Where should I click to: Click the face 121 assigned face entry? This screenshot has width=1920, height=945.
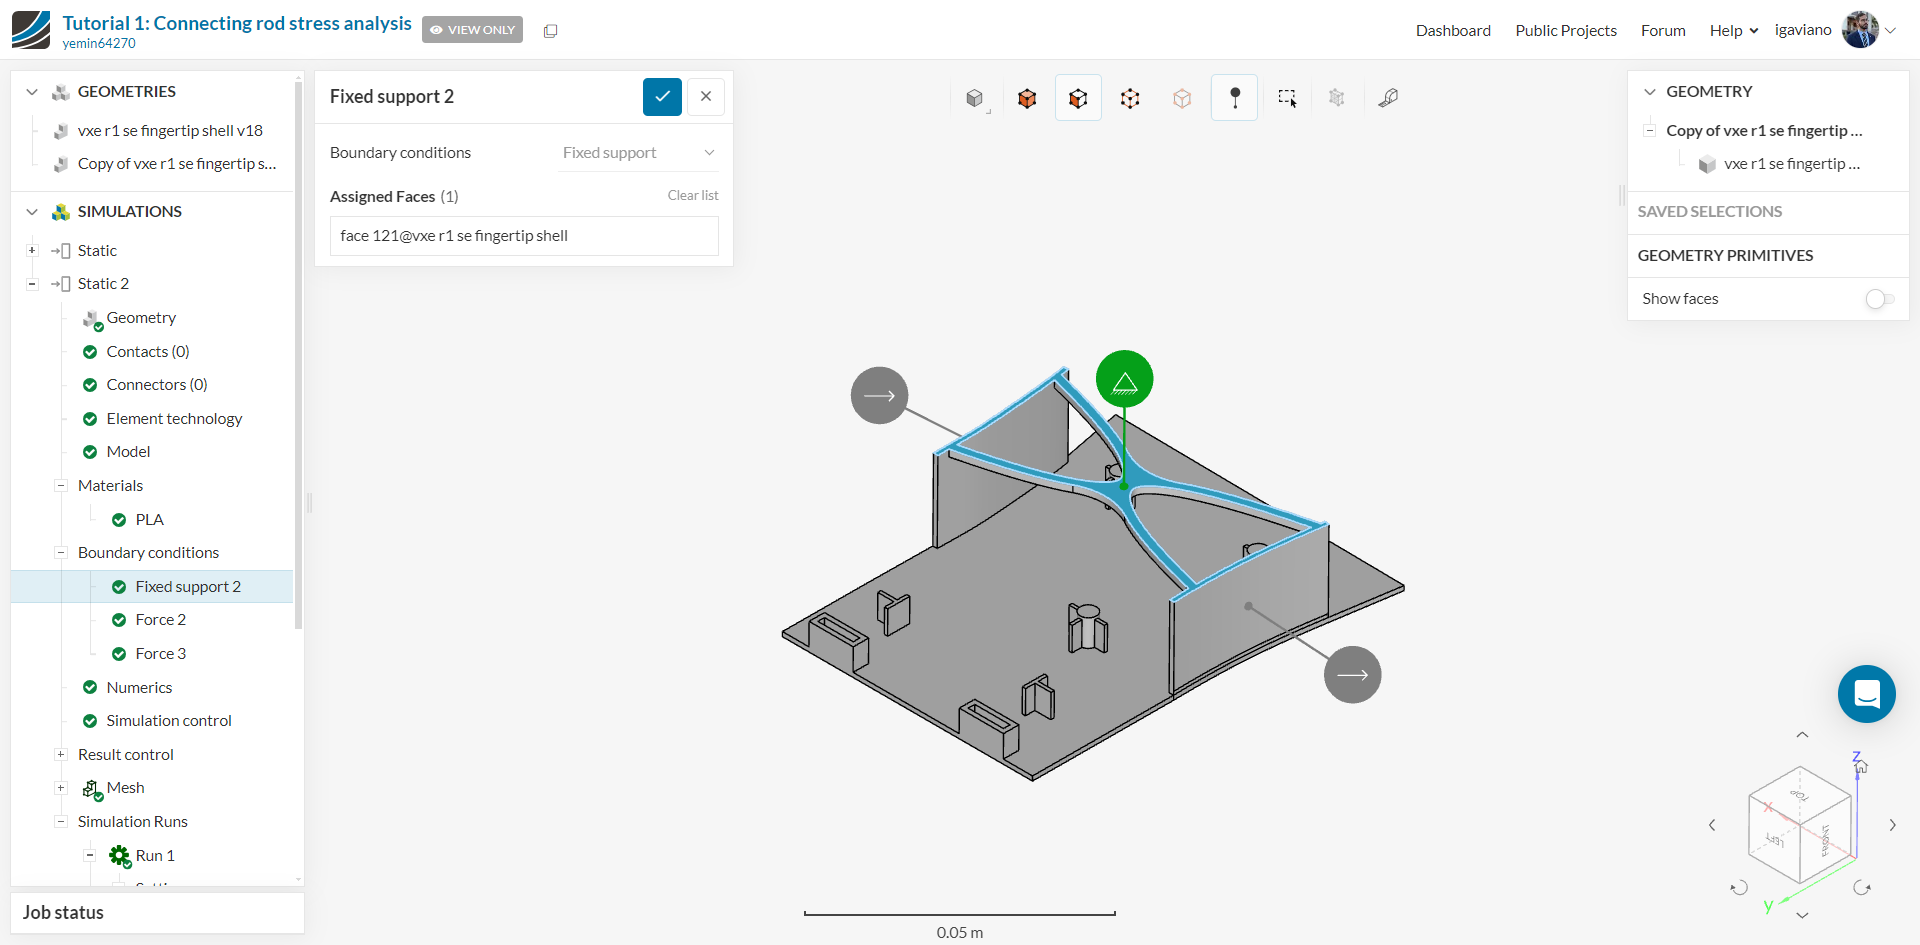[x=524, y=236]
